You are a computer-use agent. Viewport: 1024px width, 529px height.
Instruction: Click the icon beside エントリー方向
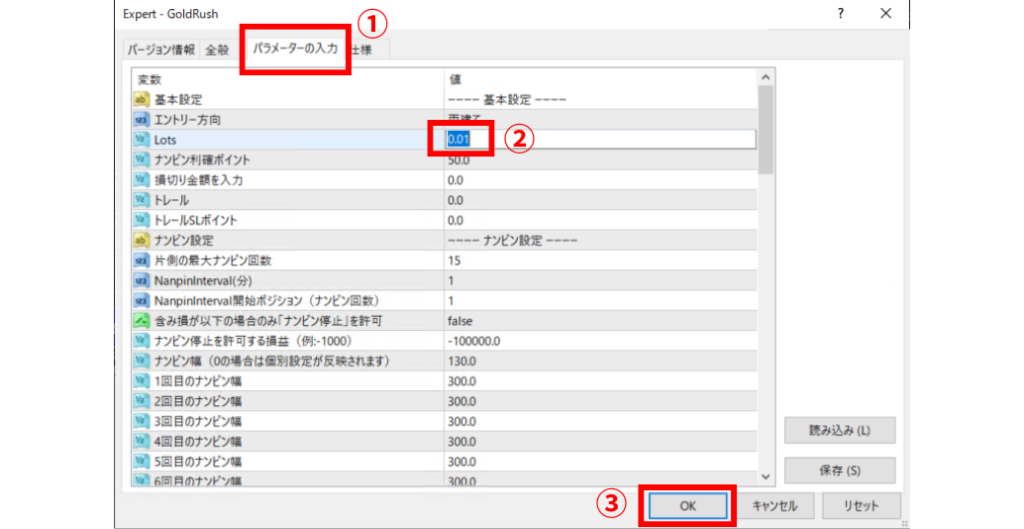[x=141, y=119]
